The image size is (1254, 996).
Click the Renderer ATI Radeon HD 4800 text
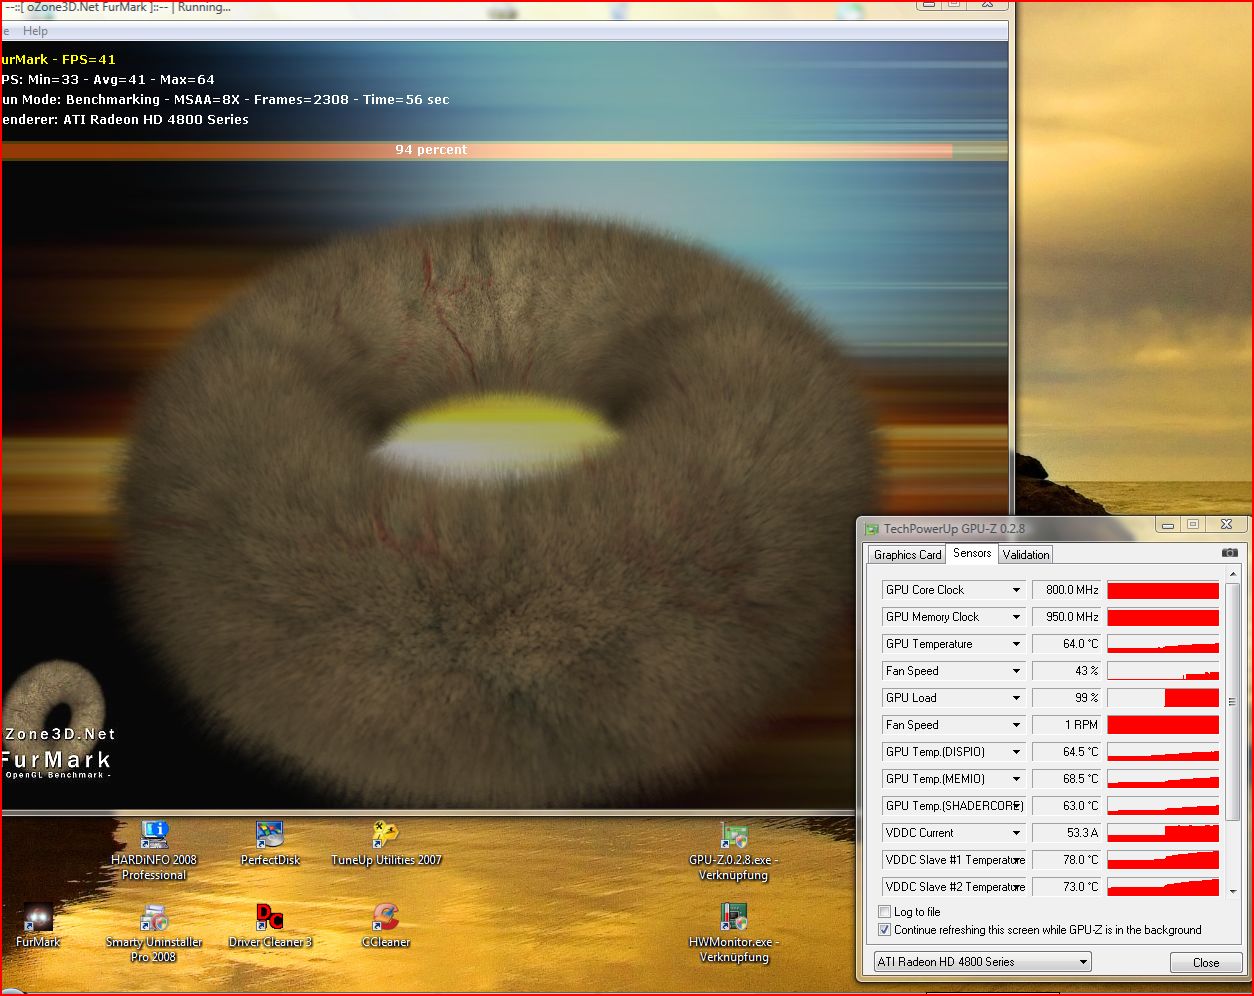125,119
